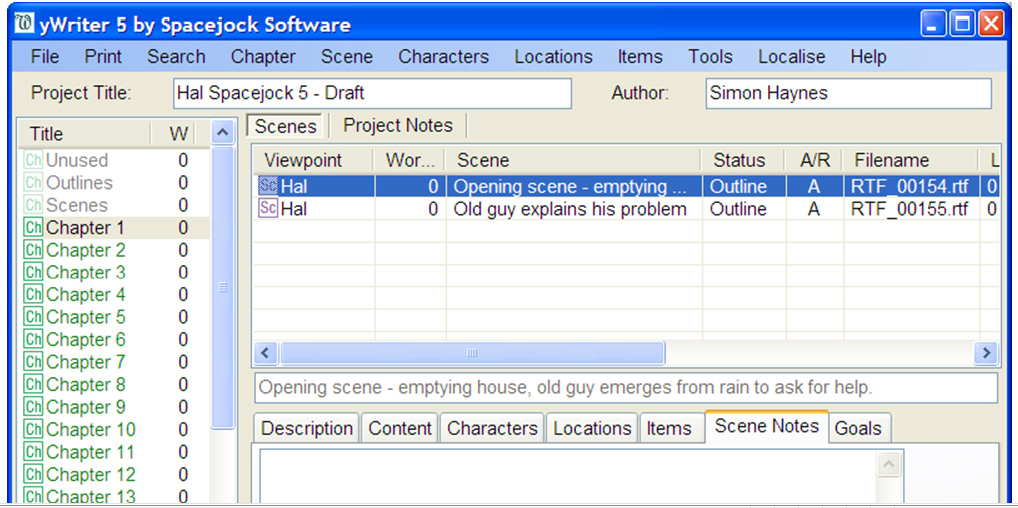Select the Scene Notes tab

coord(767,426)
